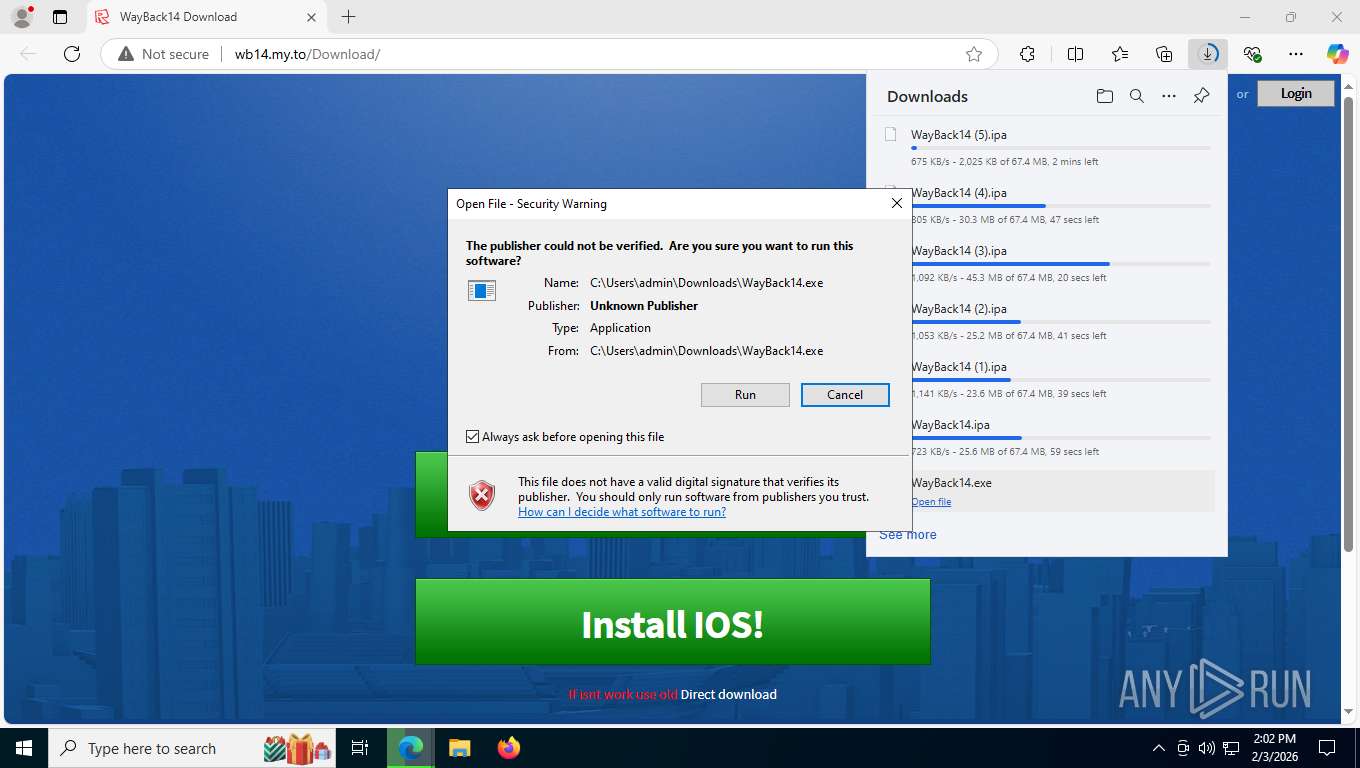Click Cancel in the Security Warning dialog
The width and height of the screenshot is (1360, 768).
click(x=845, y=395)
